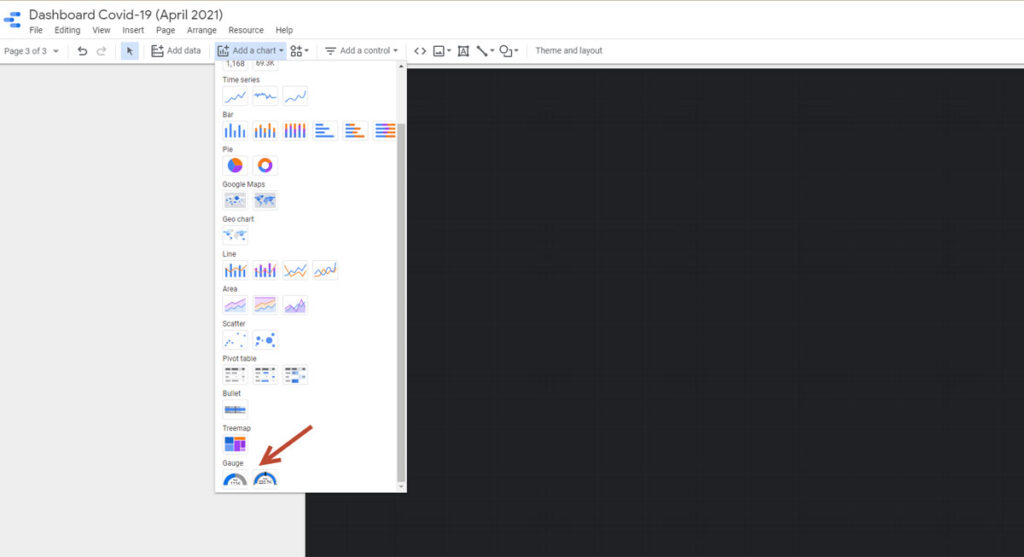Choose the basic Pivot table icon

pyautogui.click(x=235, y=375)
